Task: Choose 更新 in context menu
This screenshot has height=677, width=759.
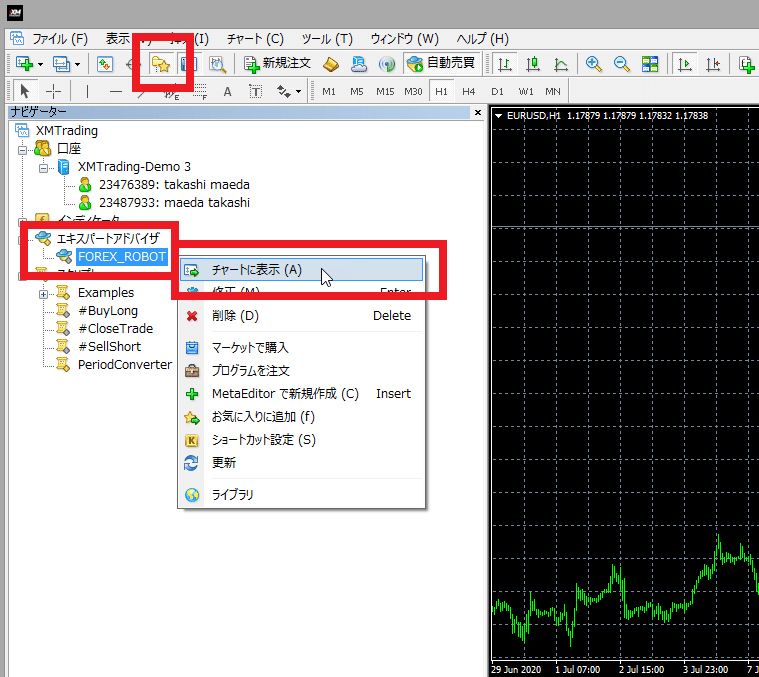Action: click(x=301, y=463)
